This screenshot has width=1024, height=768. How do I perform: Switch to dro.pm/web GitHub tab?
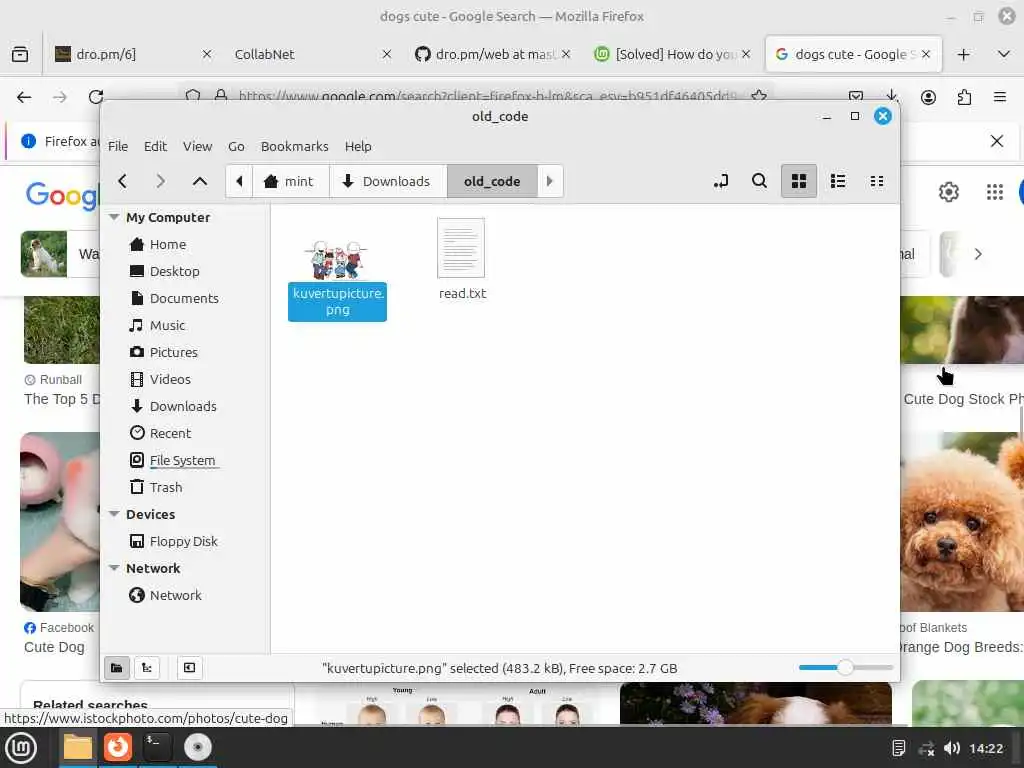pos(492,54)
